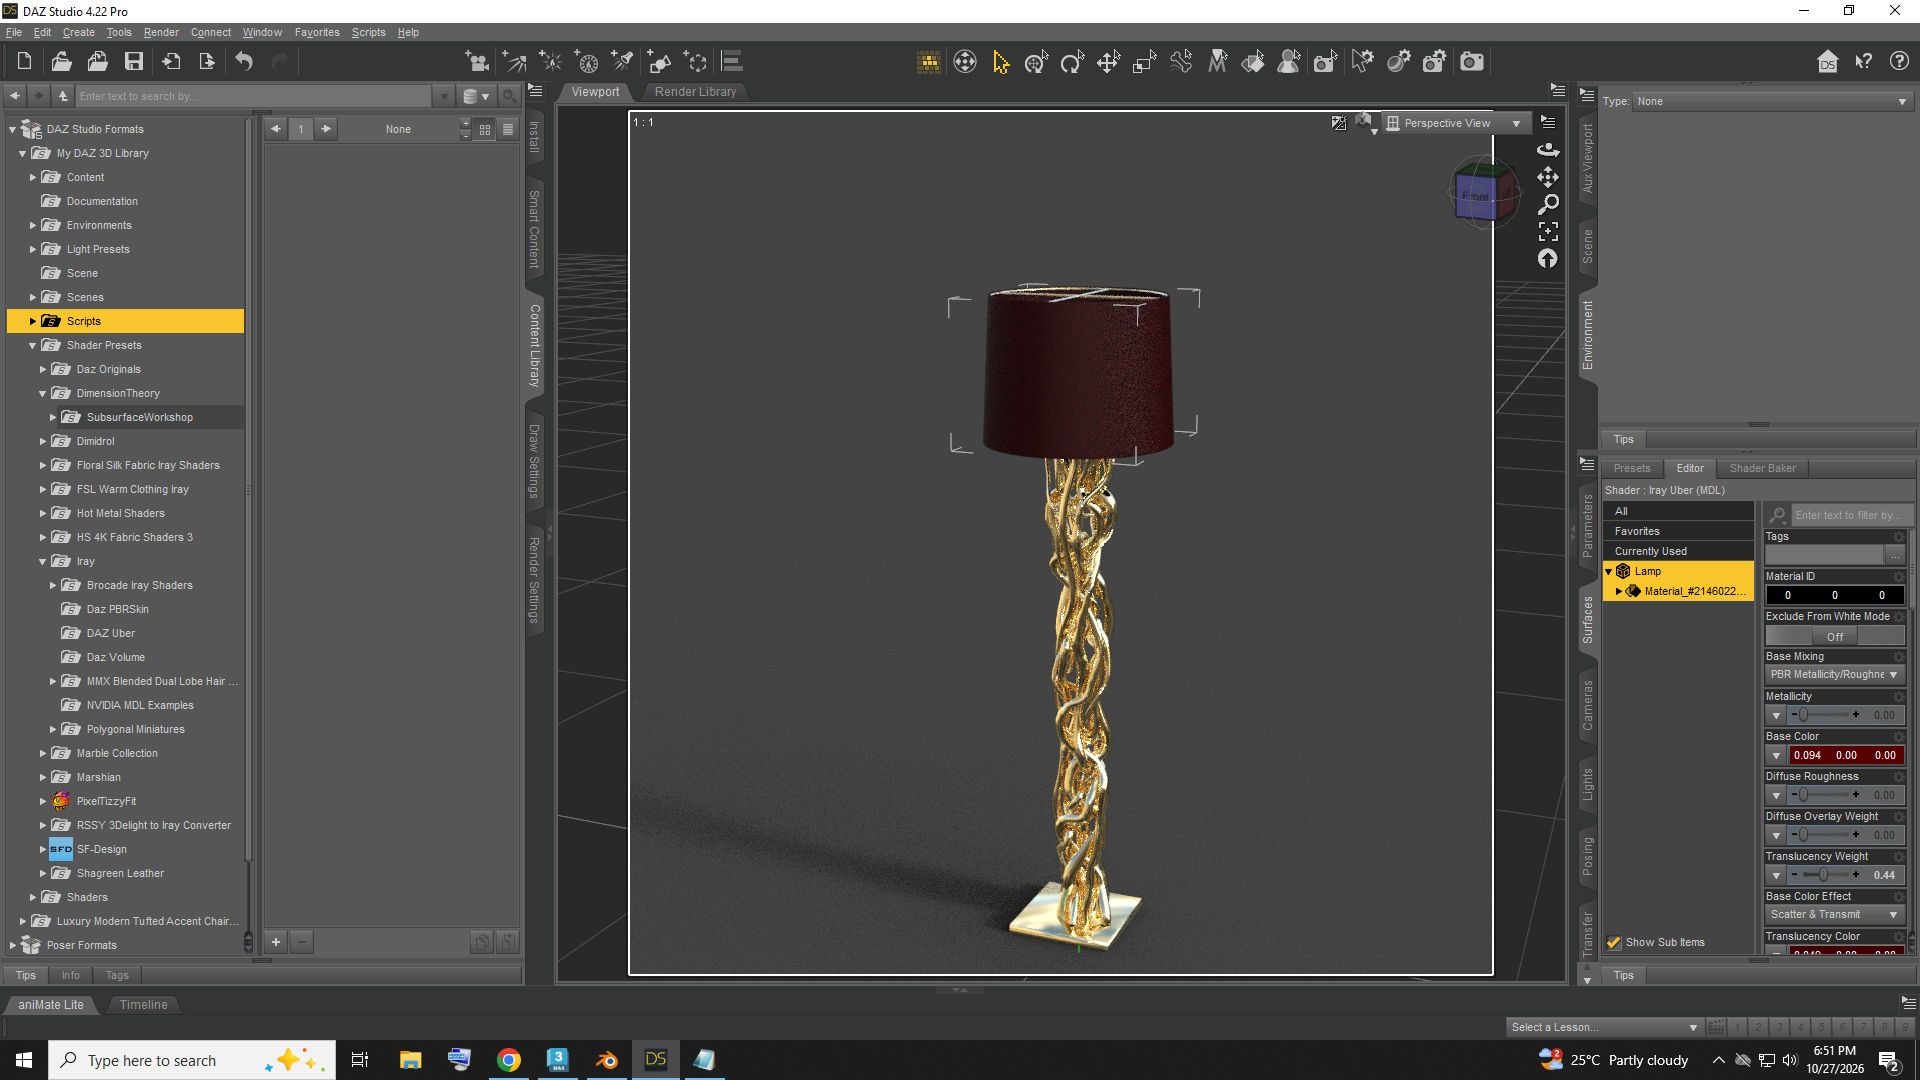Screen dimensions: 1920x1080
Task: Open the Perspective View dropdown
Action: (1455, 123)
